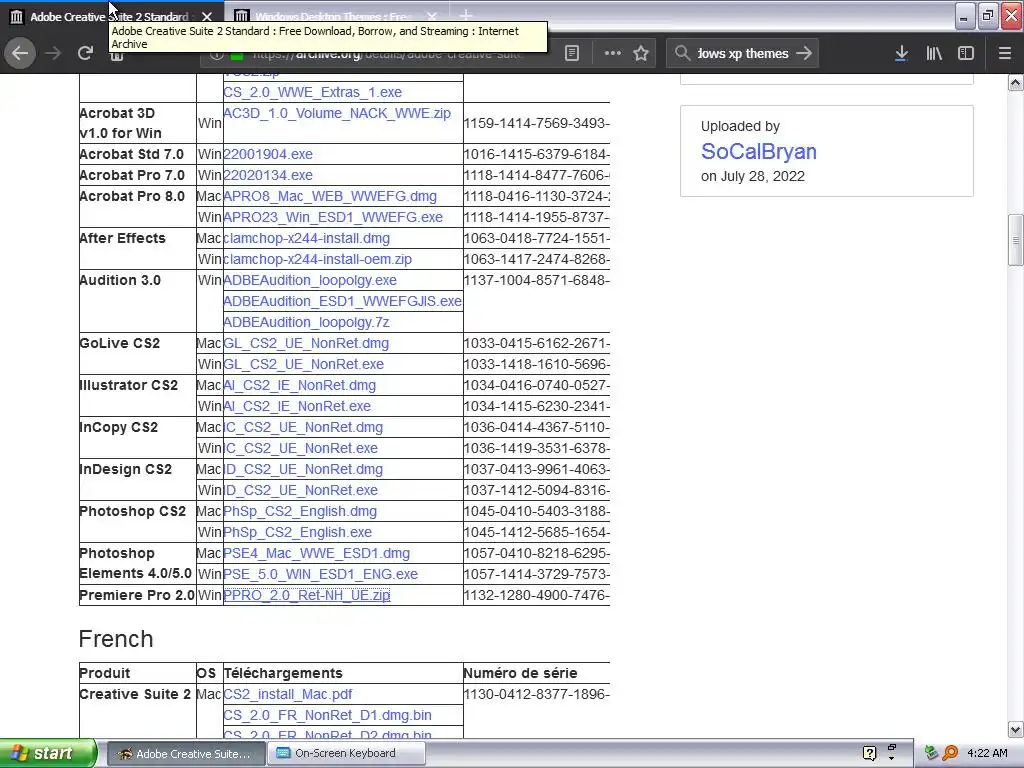Click the scrollbar down arrow
The width and height of the screenshot is (1024, 768).
point(1015,729)
